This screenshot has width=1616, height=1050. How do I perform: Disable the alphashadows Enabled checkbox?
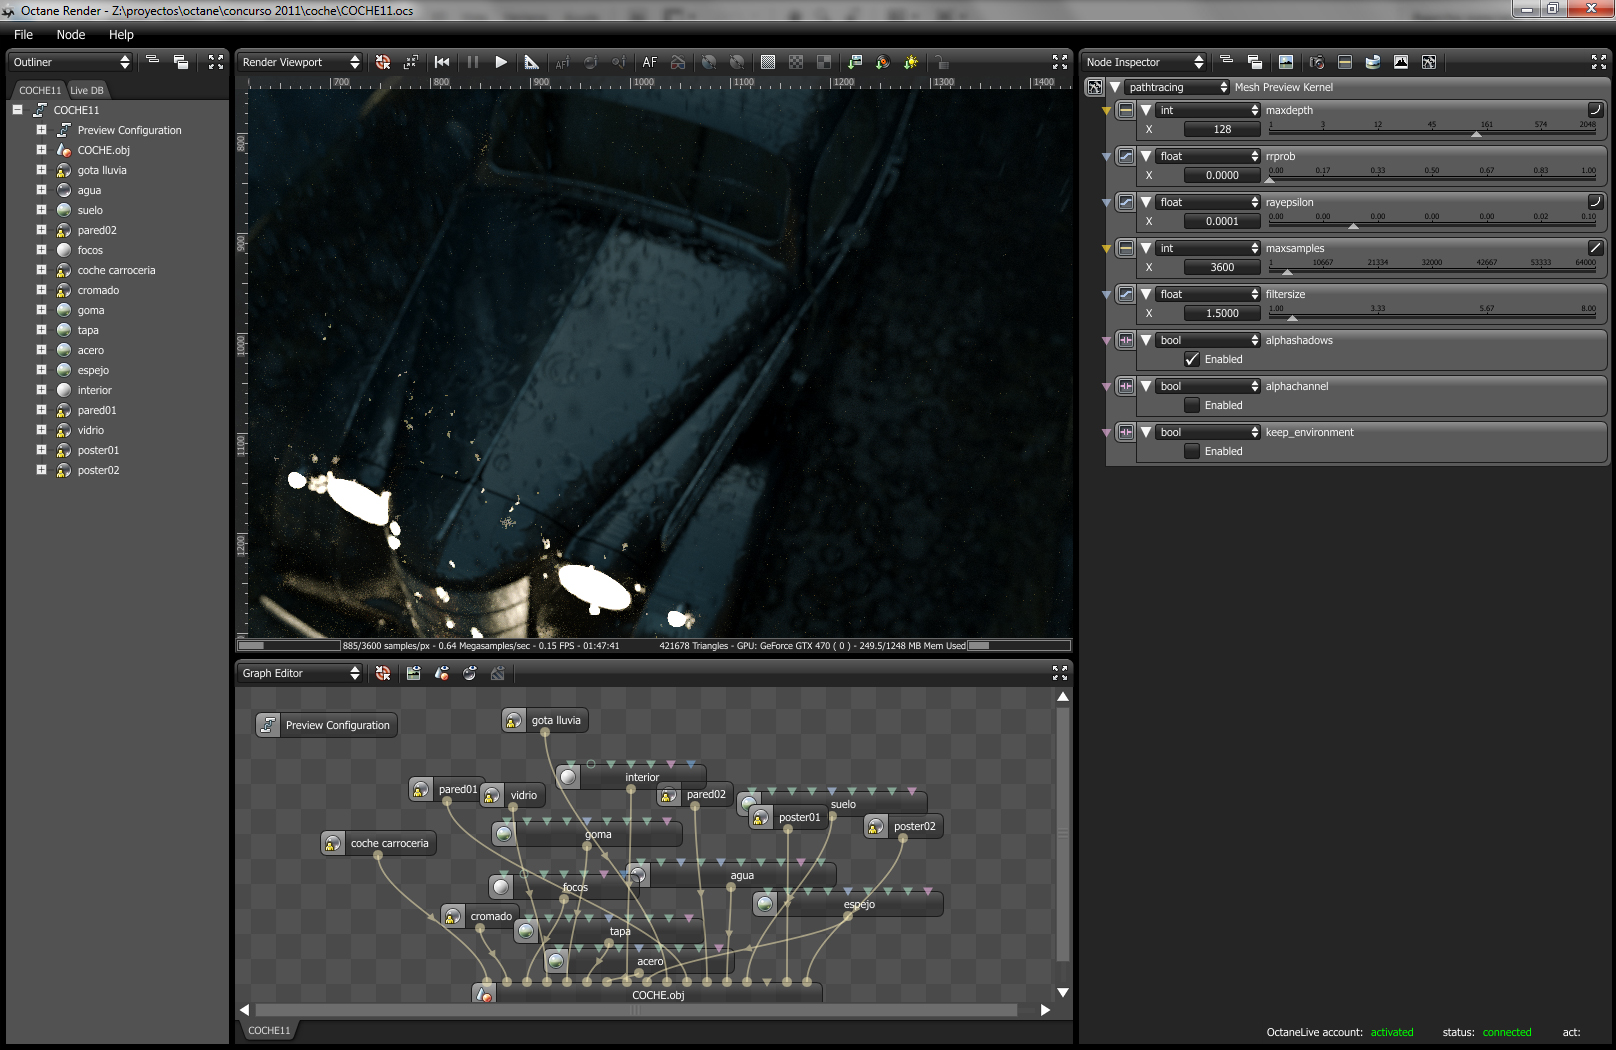[x=1192, y=359]
